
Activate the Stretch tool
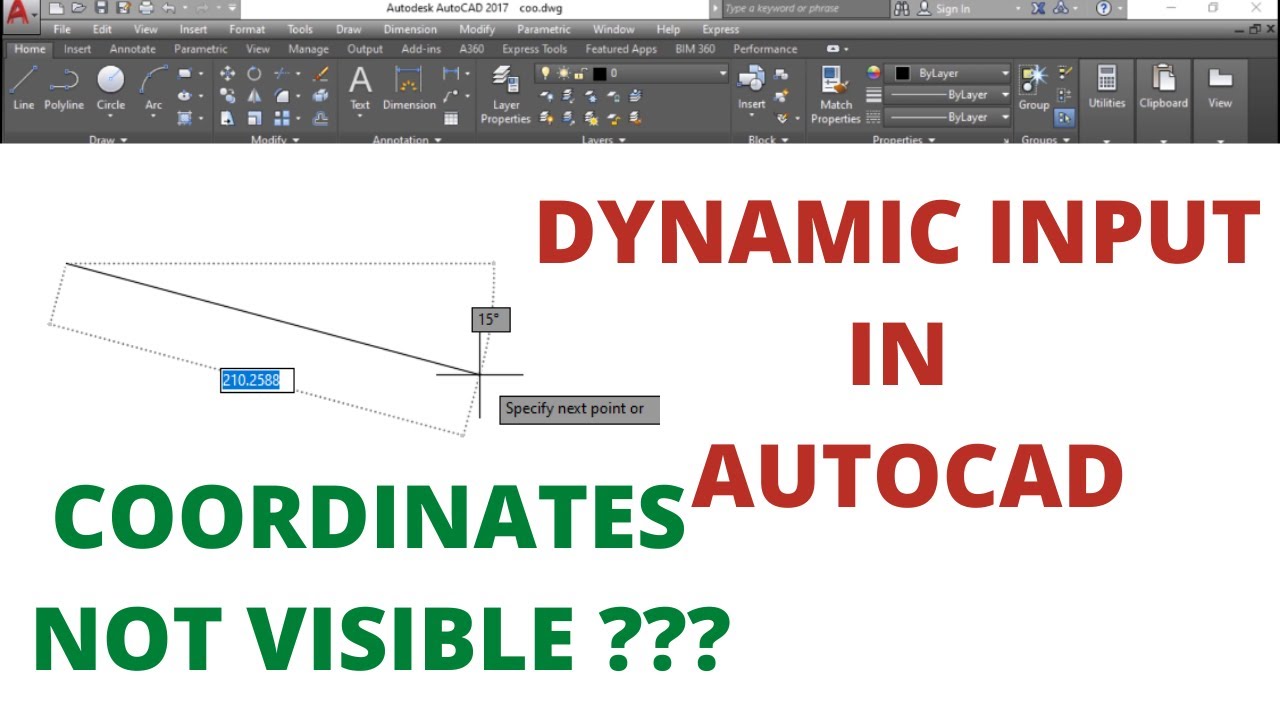click(228, 118)
